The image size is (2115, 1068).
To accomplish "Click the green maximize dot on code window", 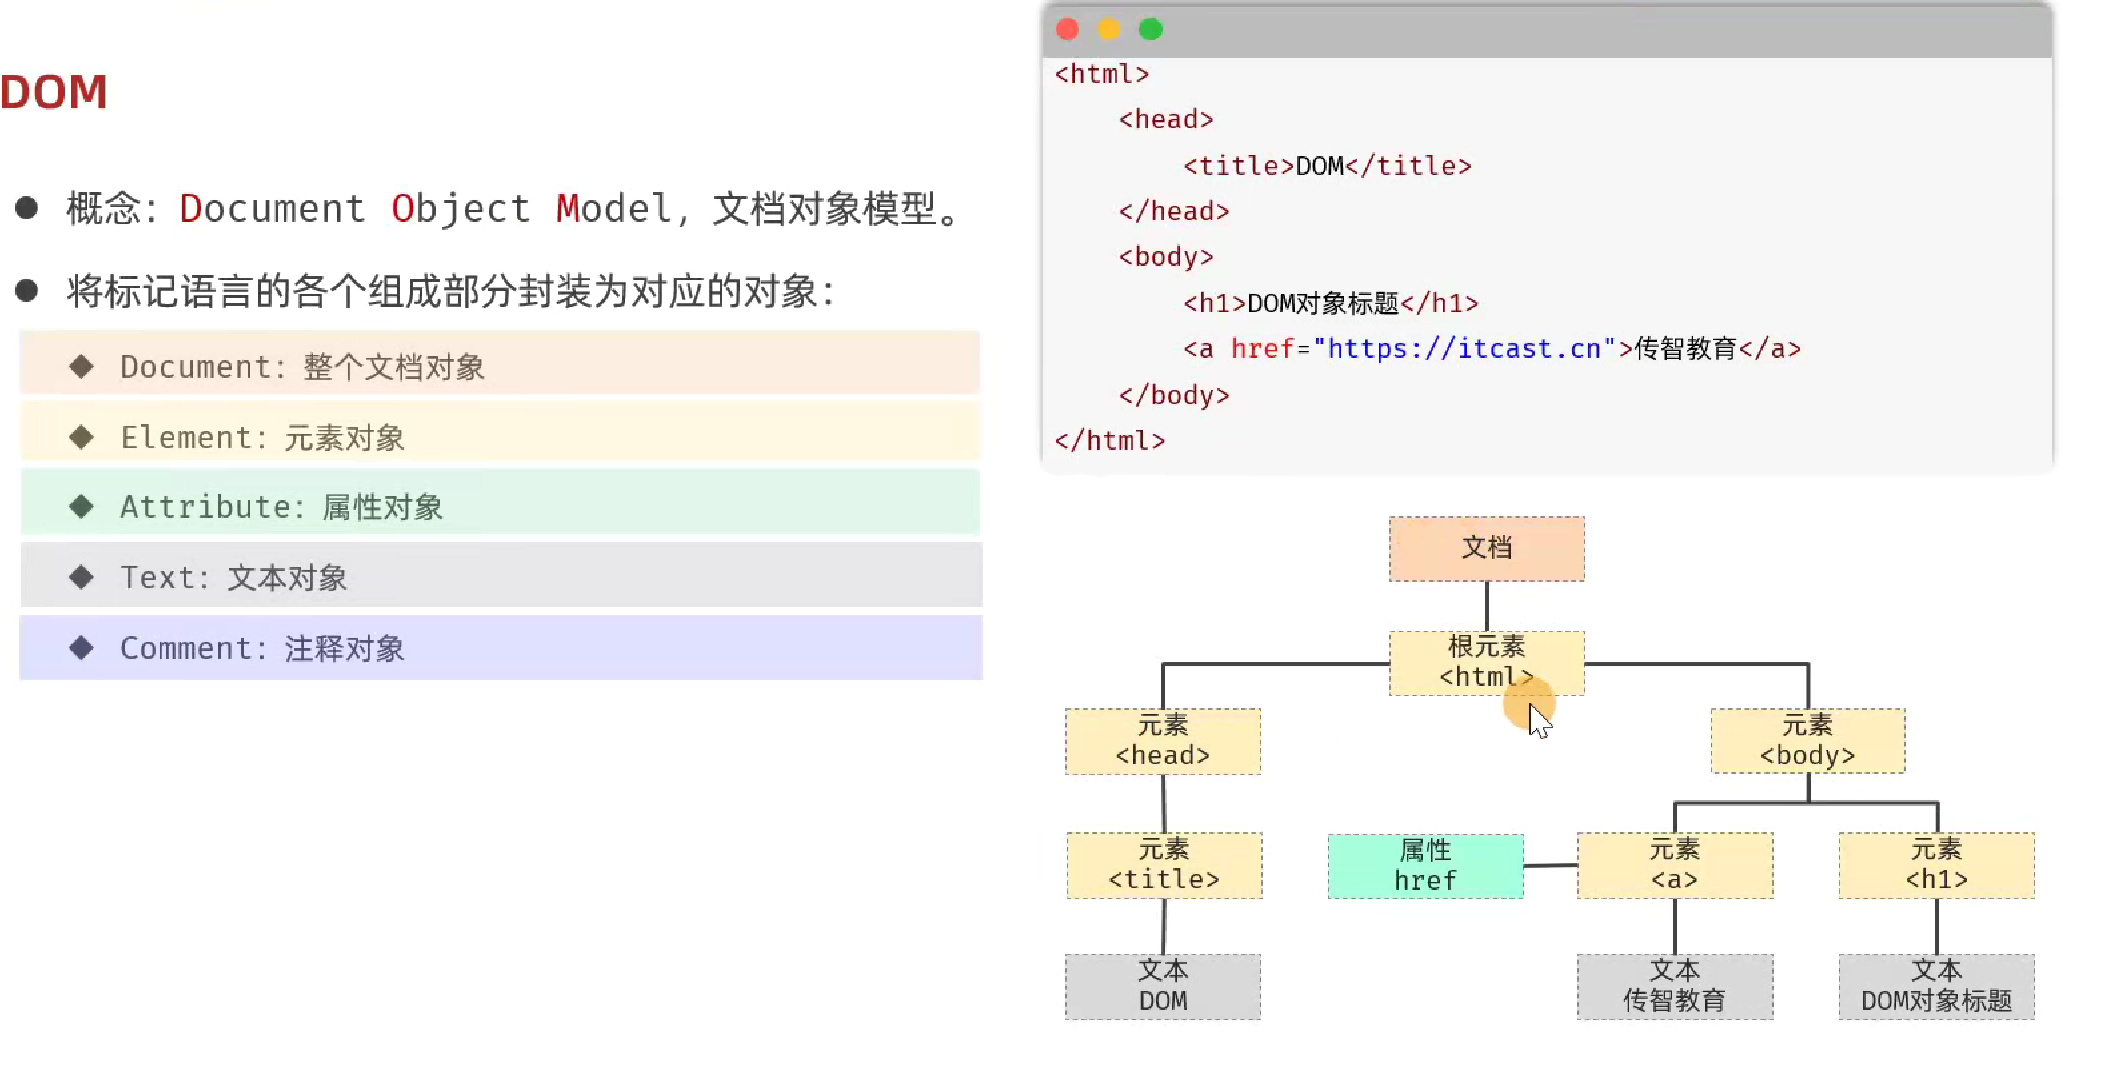I will point(1151,29).
